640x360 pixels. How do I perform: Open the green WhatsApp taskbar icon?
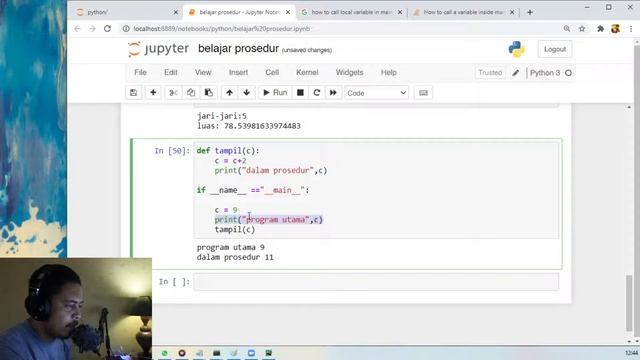point(164,353)
